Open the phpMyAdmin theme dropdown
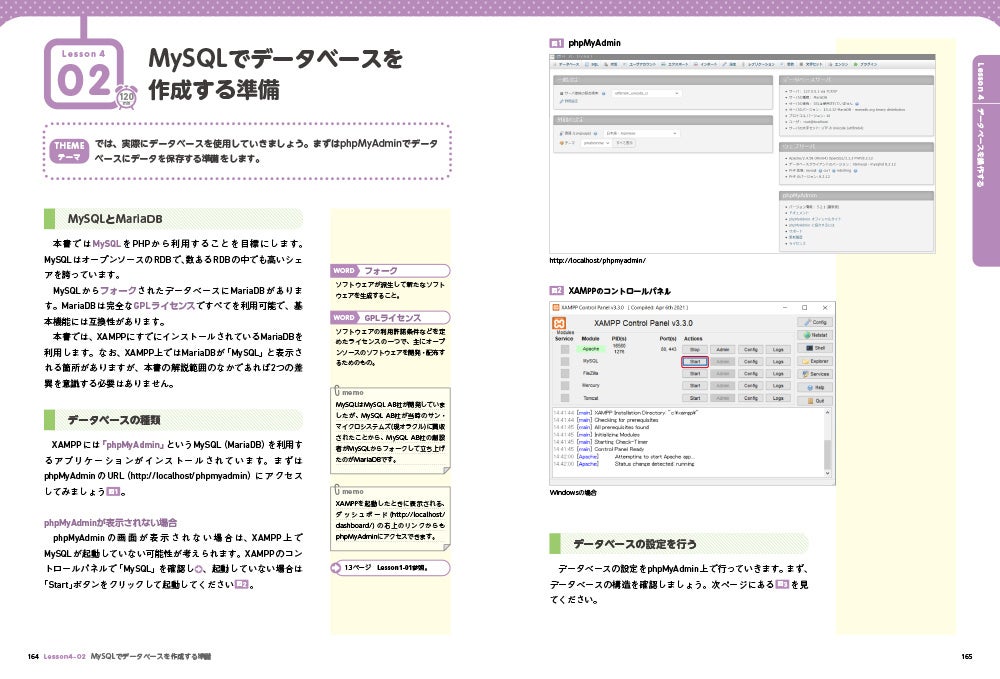Screen dimensions: 1000x679 596,143
